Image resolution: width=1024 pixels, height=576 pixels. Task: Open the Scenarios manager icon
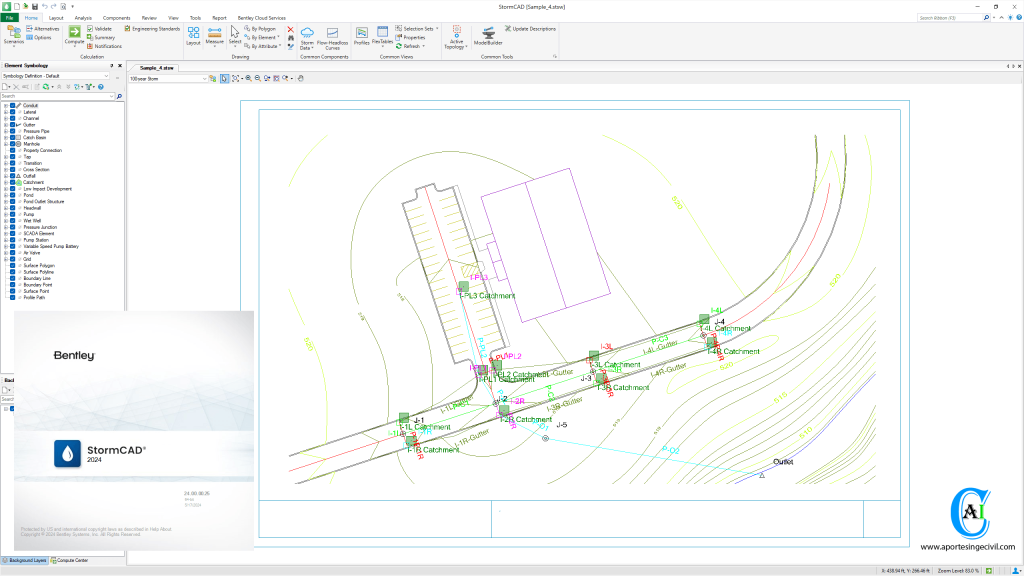click(x=14, y=35)
